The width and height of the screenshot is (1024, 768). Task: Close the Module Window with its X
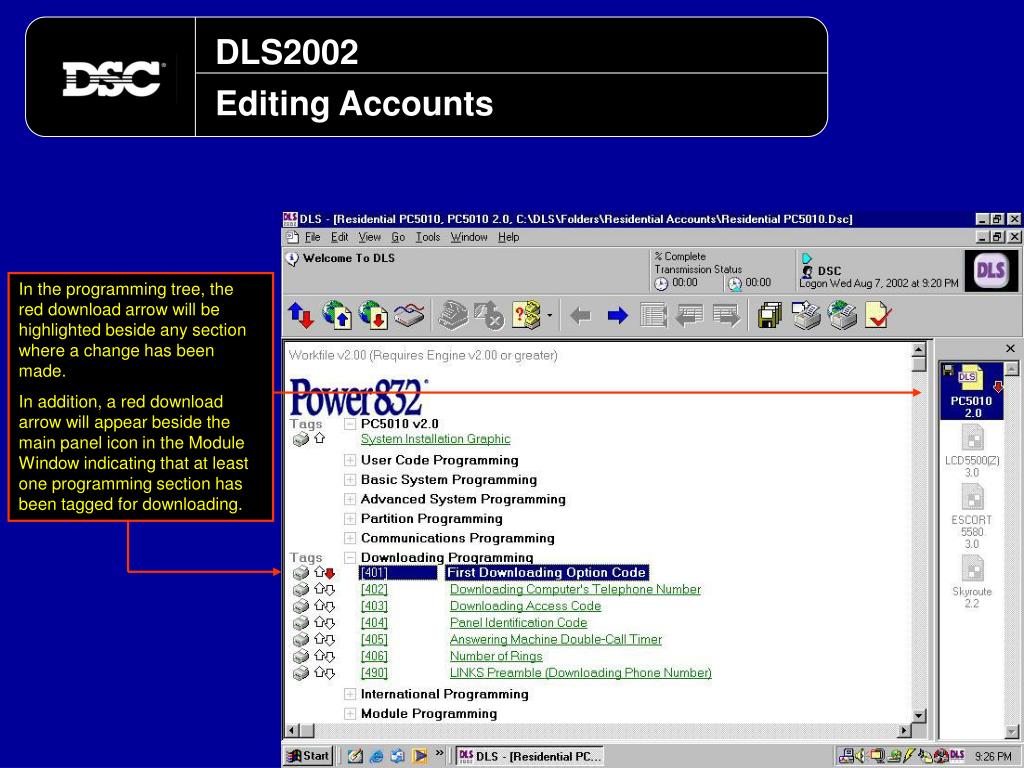pos(1010,348)
